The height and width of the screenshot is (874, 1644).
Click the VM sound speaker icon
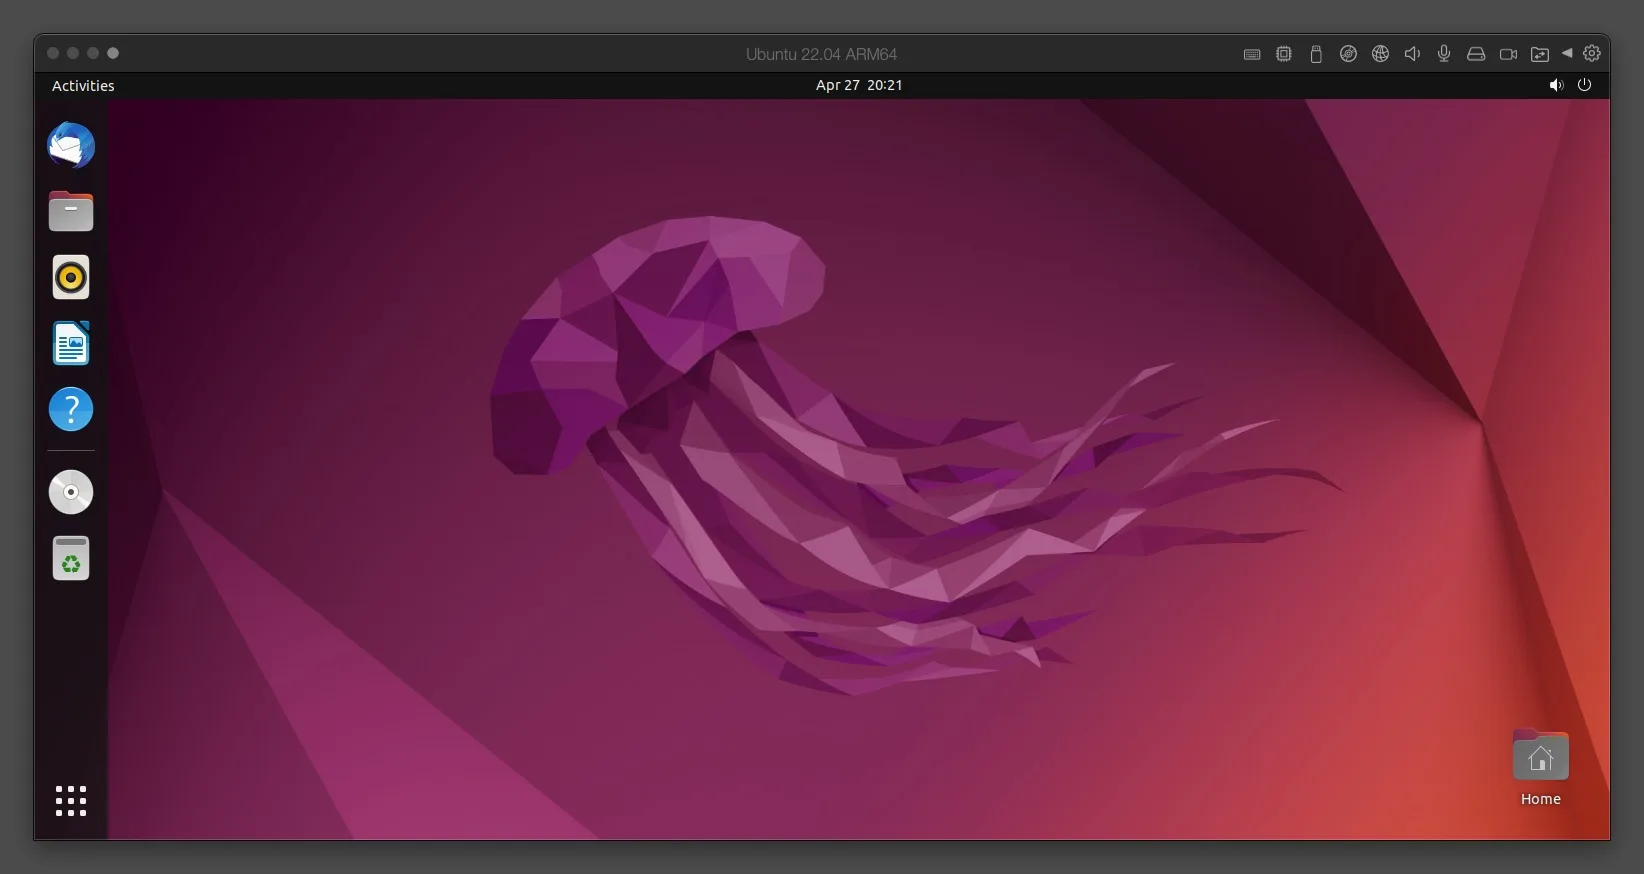[x=1412, y=54]
